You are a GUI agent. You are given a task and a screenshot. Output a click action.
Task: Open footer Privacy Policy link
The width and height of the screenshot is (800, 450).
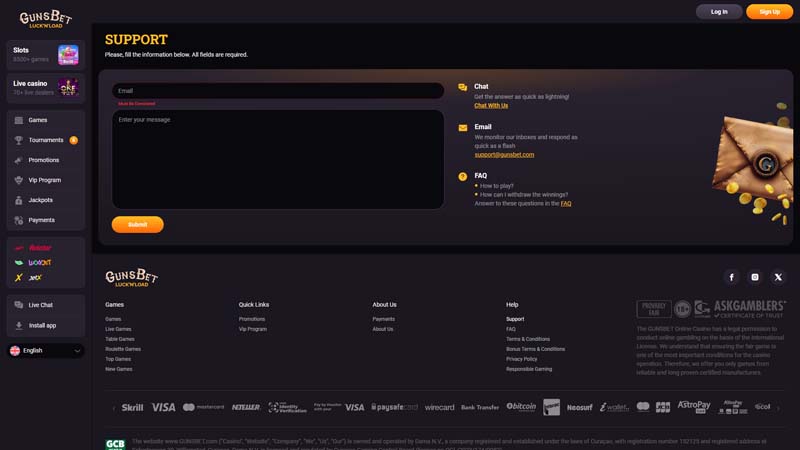tap(521, 359)
